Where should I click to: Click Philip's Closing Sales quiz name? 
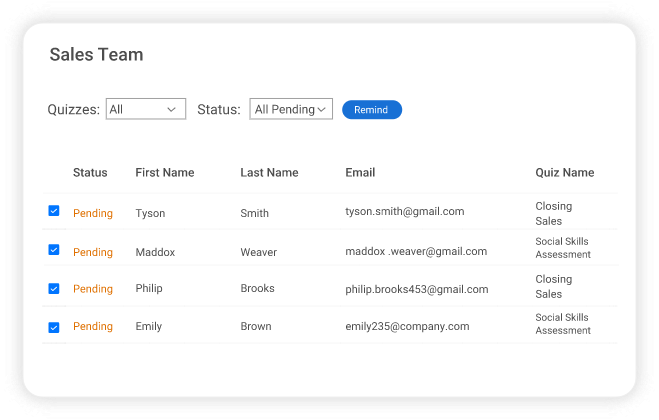coord(553,287)
